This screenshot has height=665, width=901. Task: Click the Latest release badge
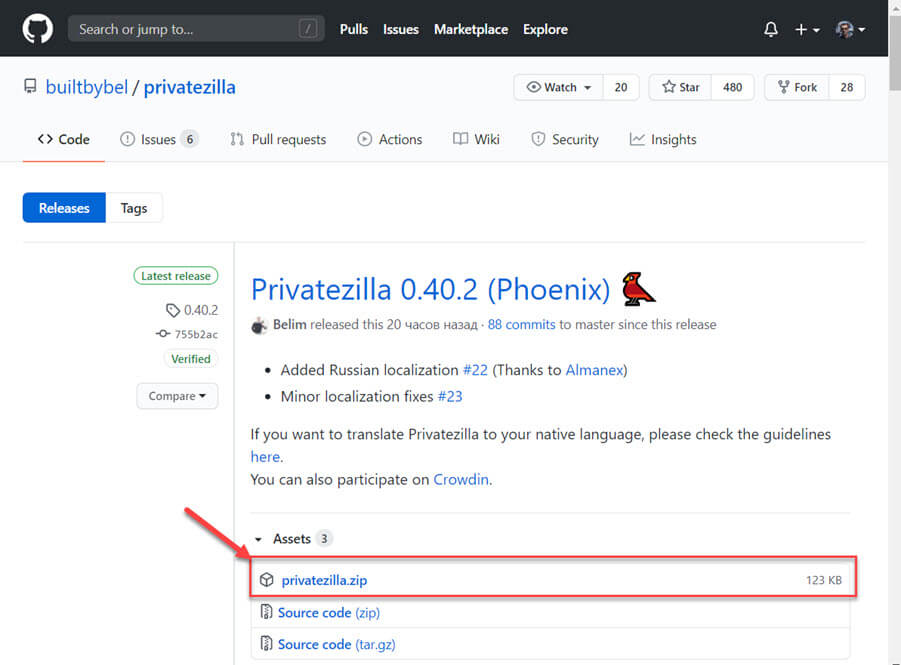click(x=176, y=276)
